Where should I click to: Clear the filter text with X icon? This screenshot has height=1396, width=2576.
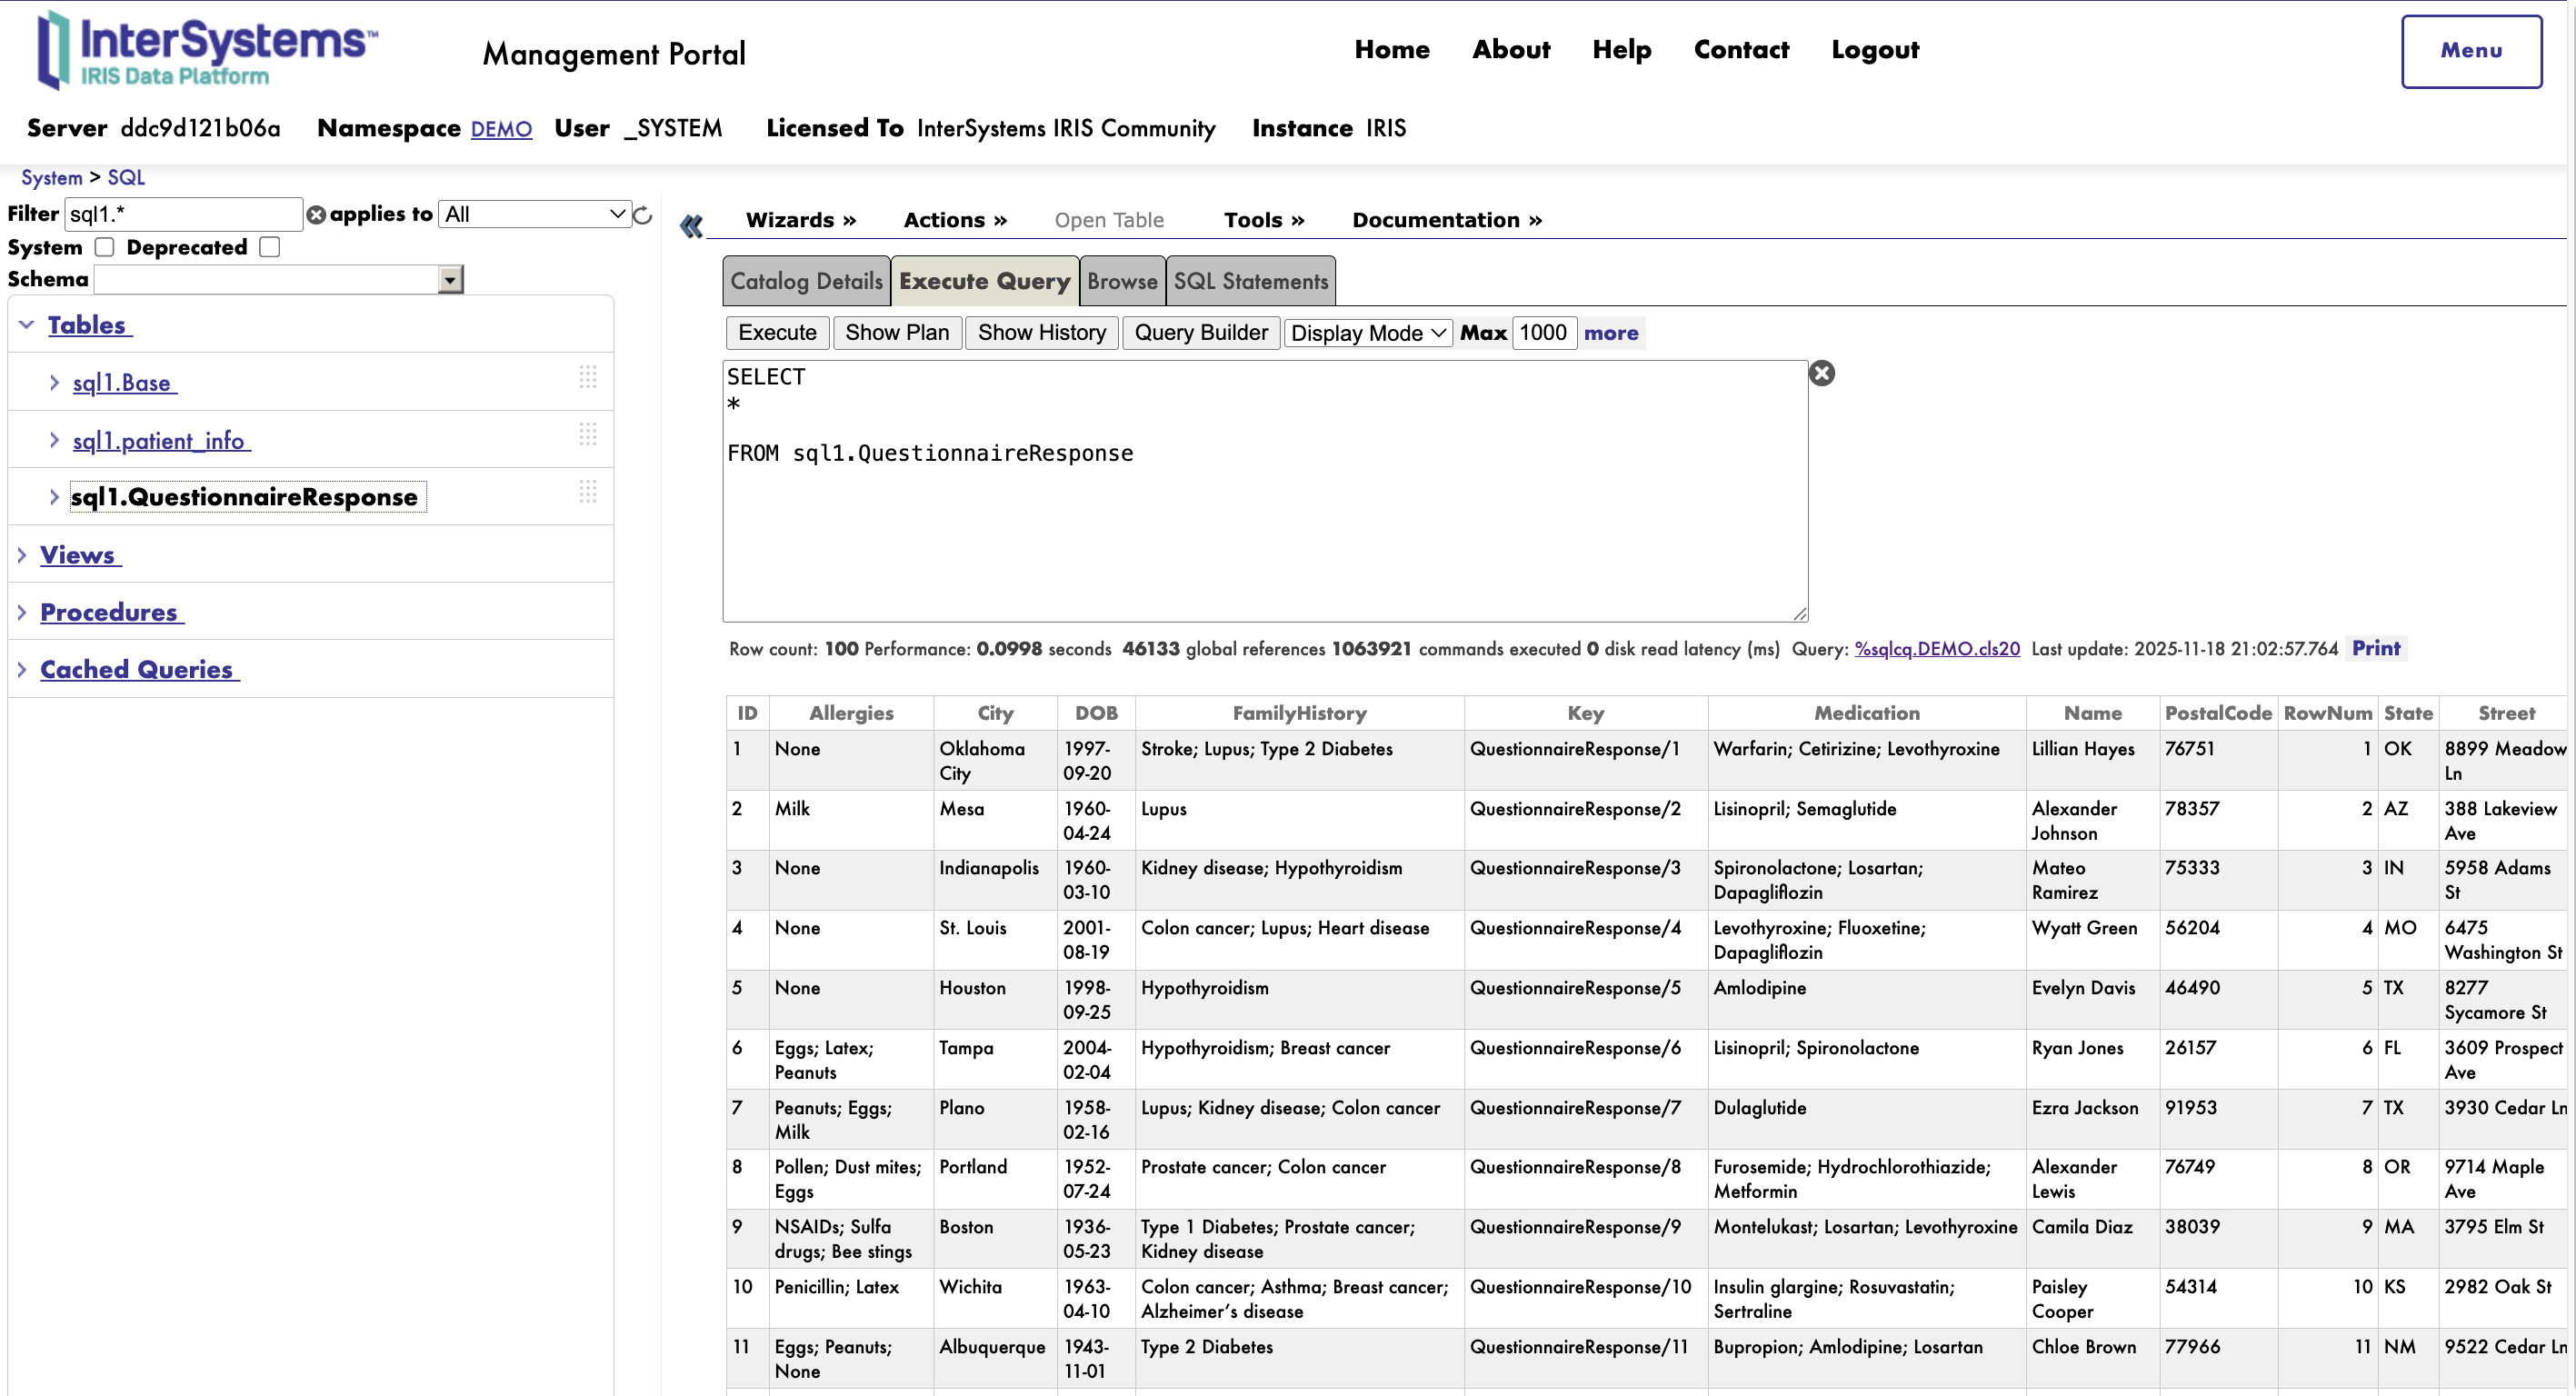[x=316, y=215]
